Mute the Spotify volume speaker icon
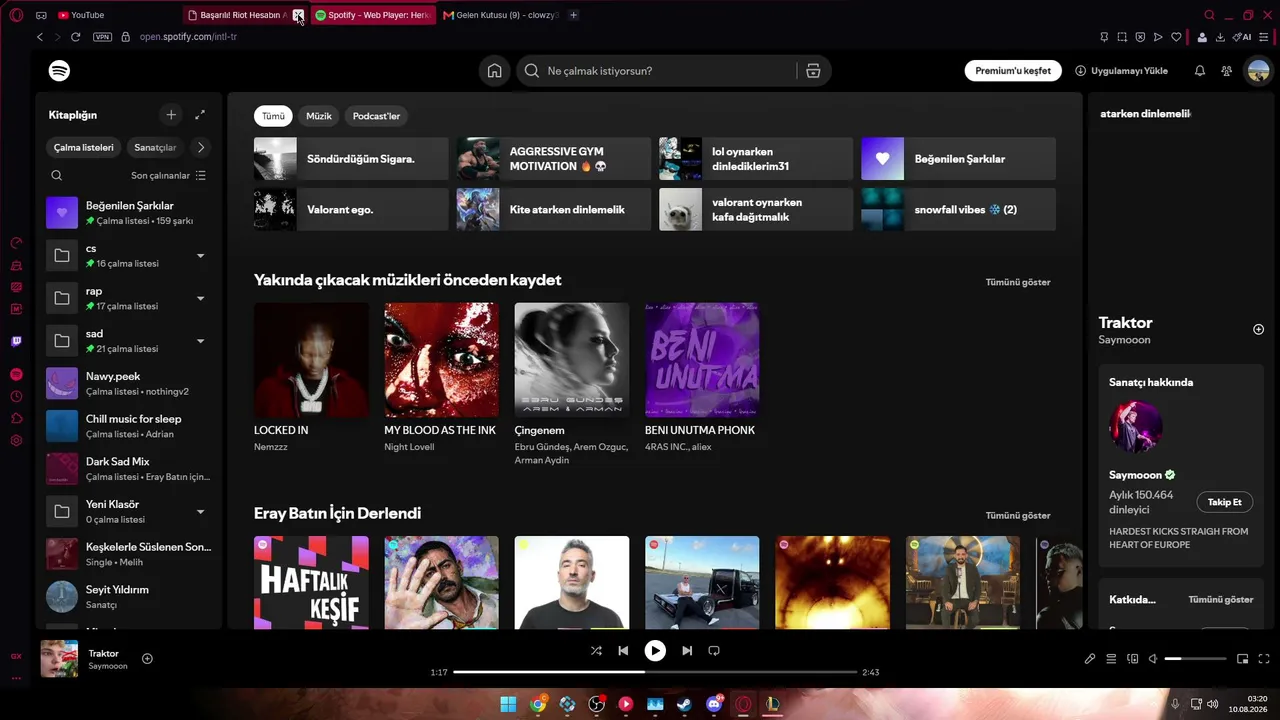The image size is (1280, 720). (1153, 659)
